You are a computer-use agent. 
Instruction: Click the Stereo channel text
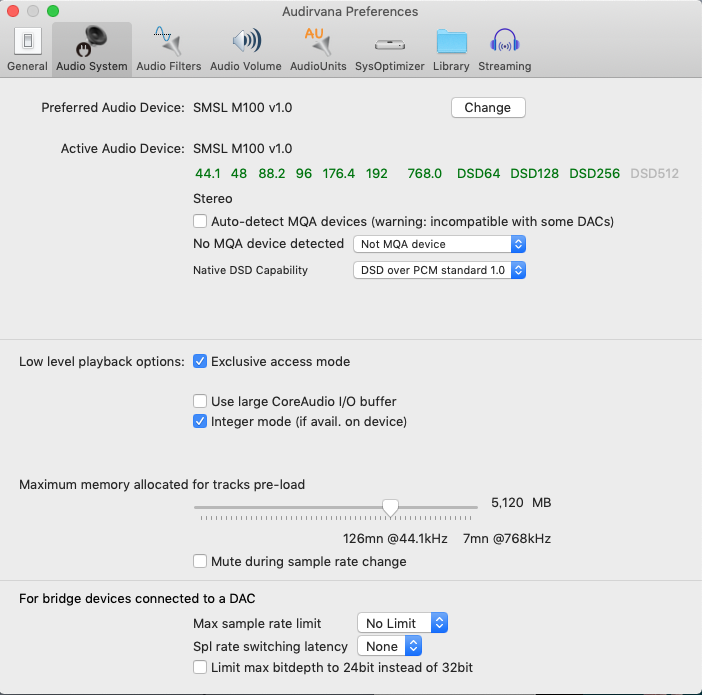pyautogui.click(x=213, y=198)
